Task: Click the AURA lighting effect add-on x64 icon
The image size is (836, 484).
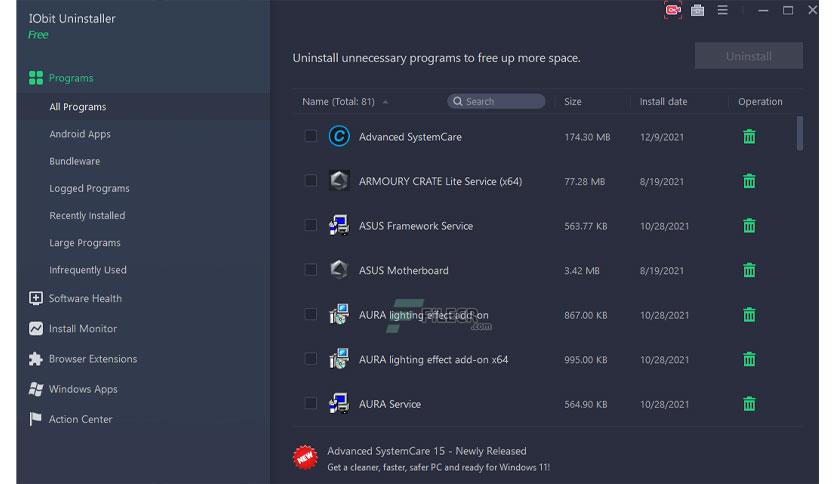Action: coord(339,359)
